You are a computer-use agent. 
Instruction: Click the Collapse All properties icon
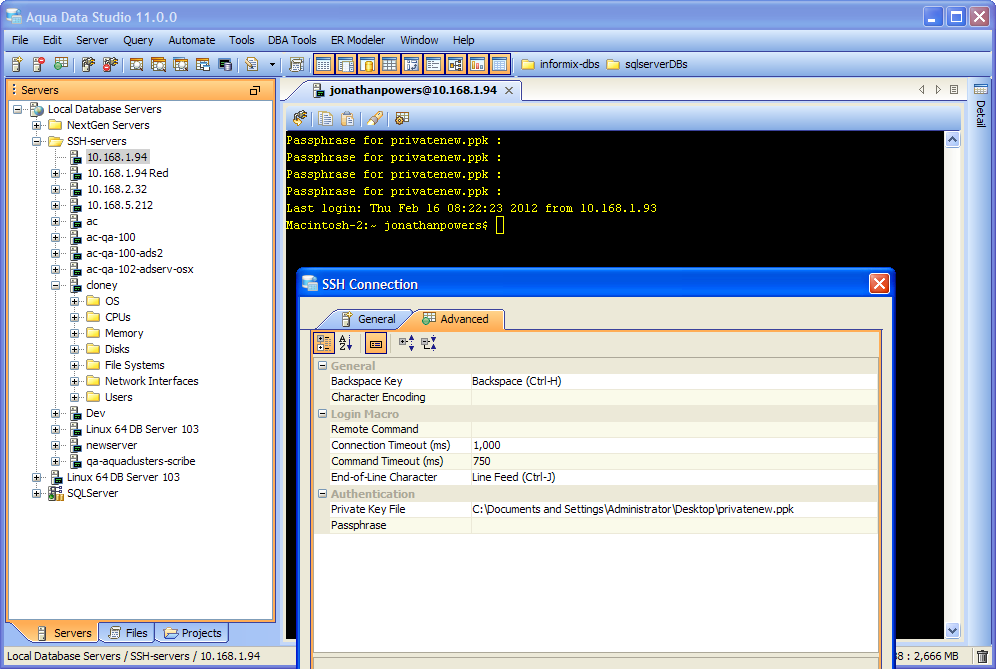[x=429, y=343]
